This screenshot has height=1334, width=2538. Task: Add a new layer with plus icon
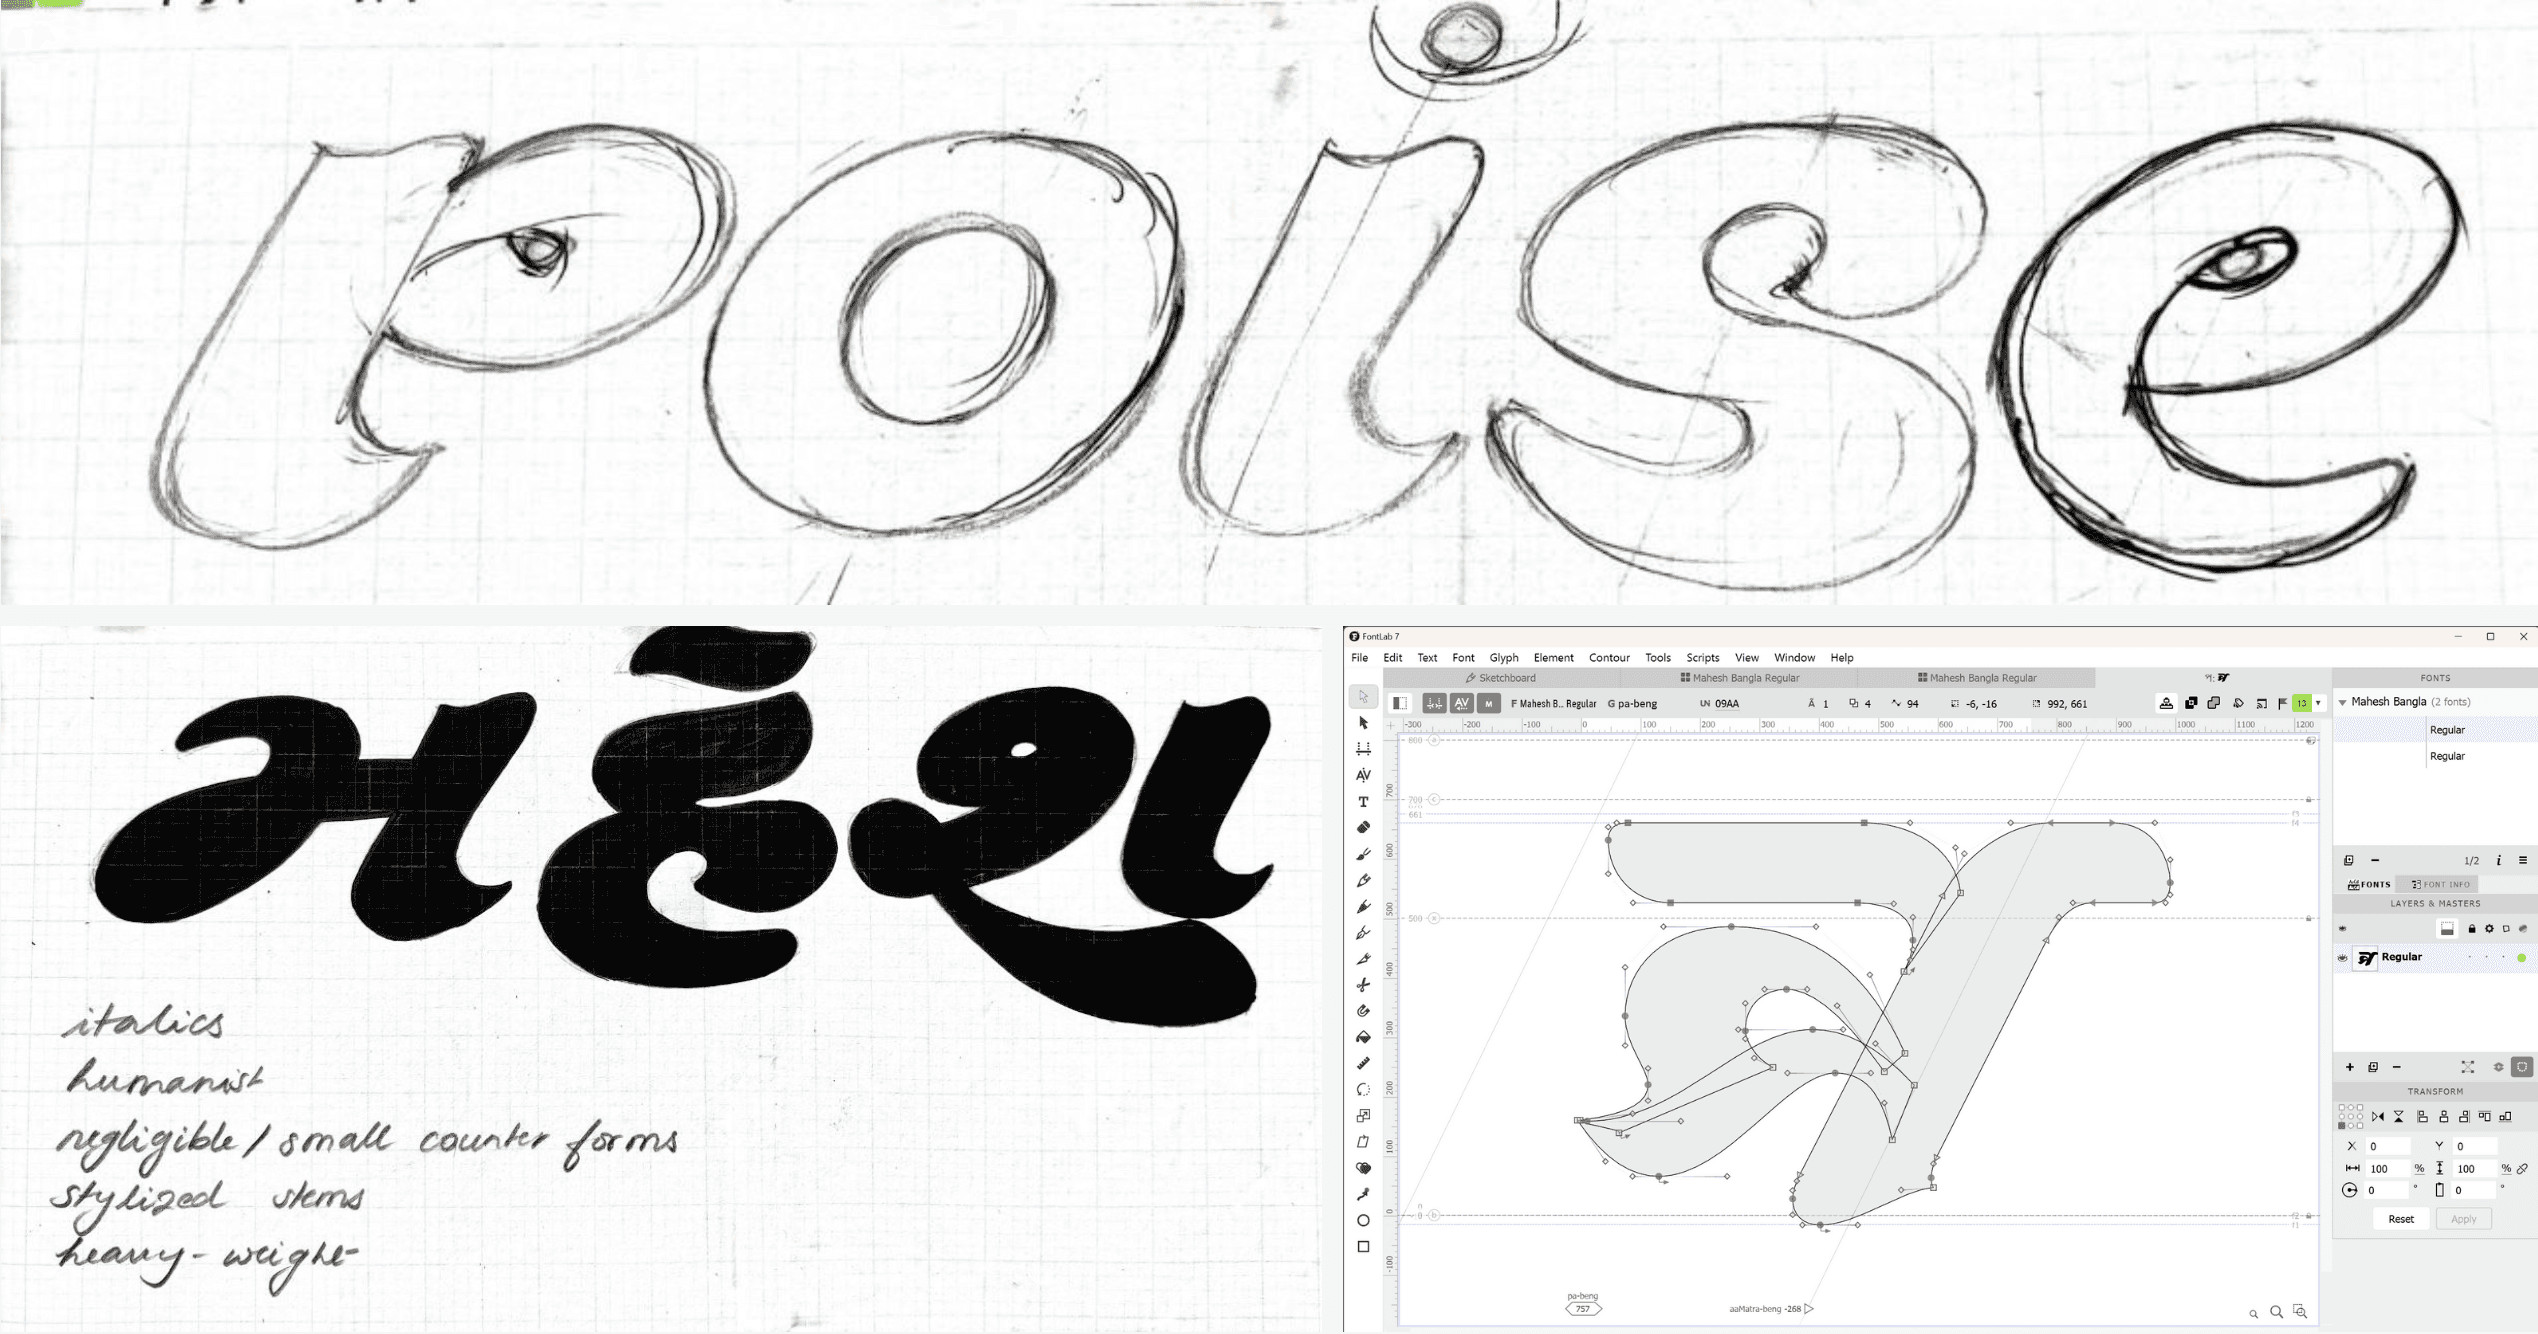tap(2350, 1067)
